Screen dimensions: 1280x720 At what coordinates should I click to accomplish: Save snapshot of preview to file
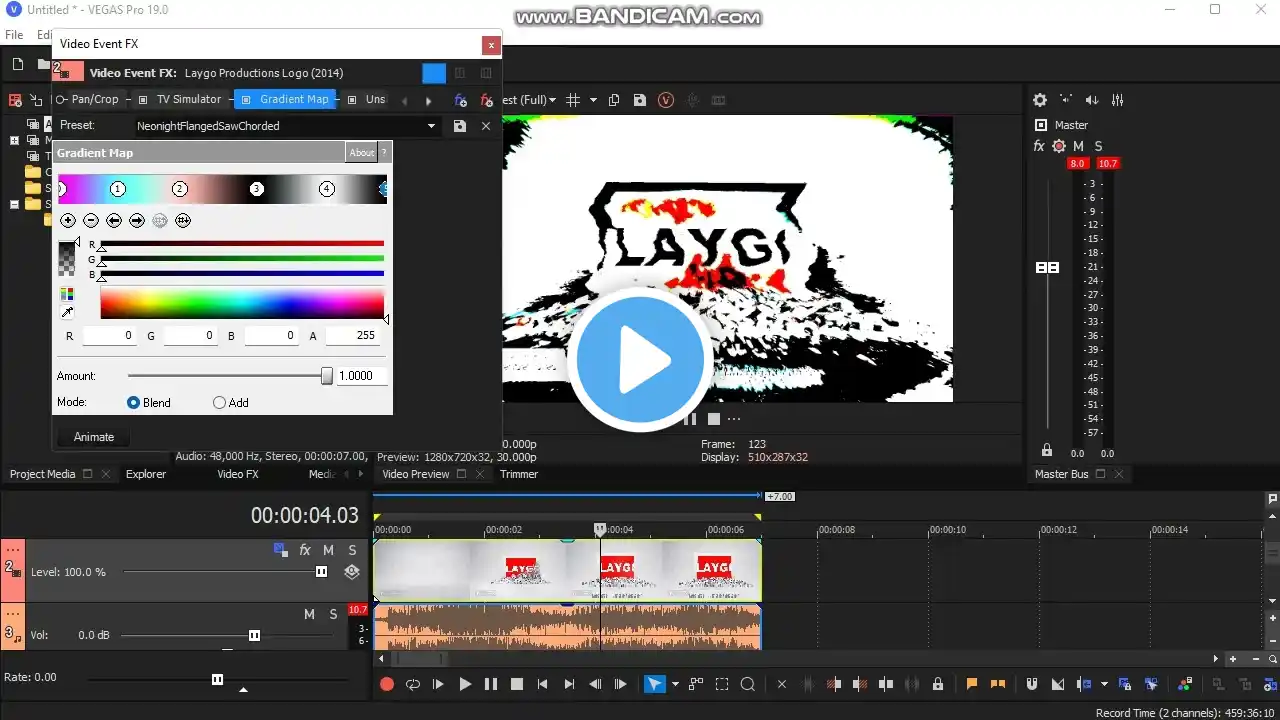(x=640, y=100)
